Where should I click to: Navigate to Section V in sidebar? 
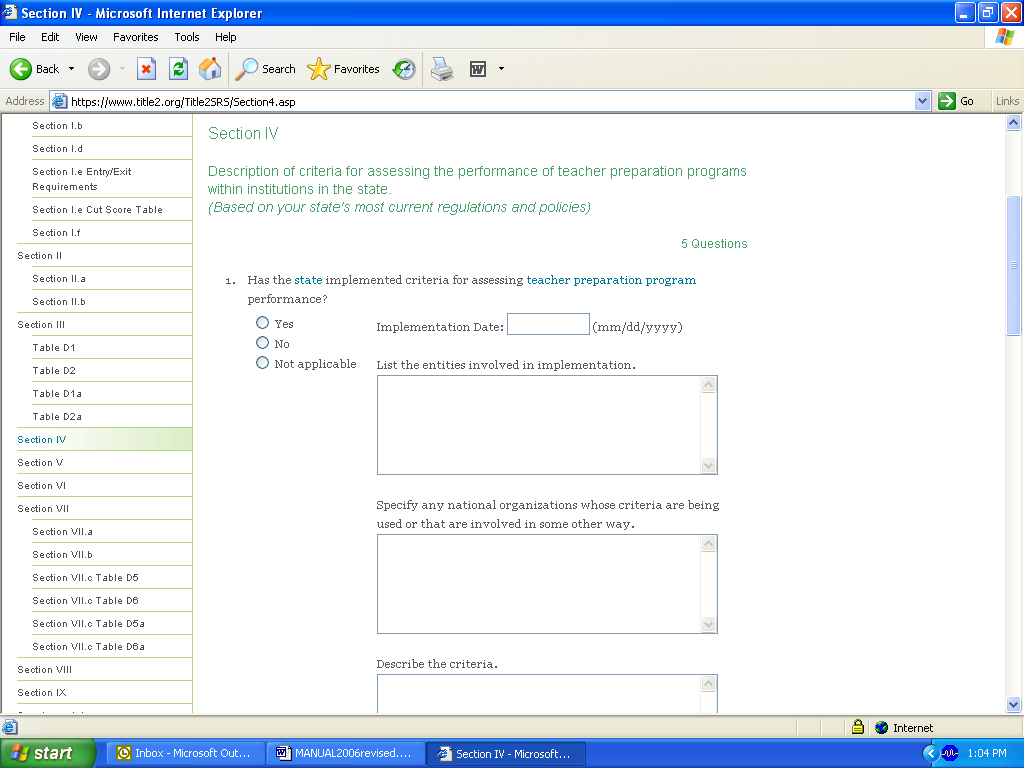click(x=40, y=463)
